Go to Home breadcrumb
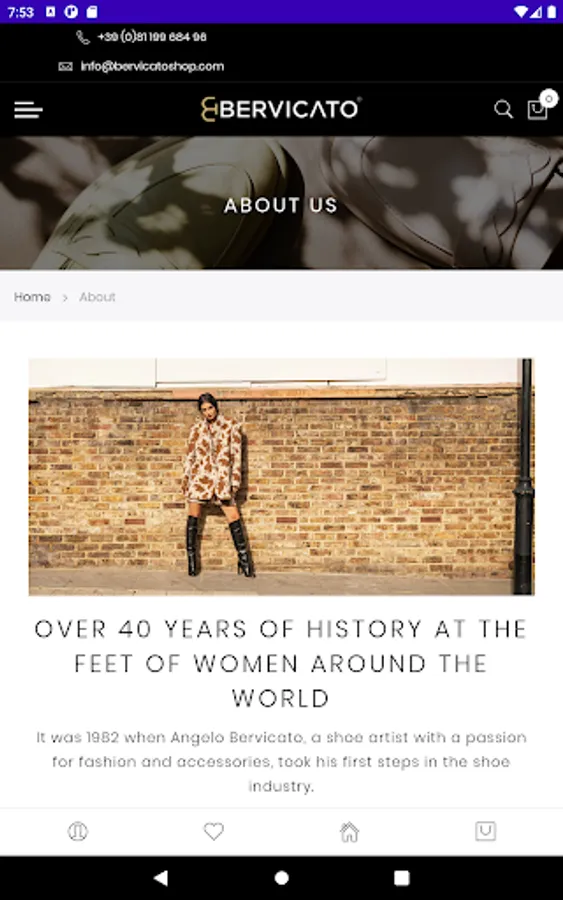This screenshot has height=900, width=563. 32,297
